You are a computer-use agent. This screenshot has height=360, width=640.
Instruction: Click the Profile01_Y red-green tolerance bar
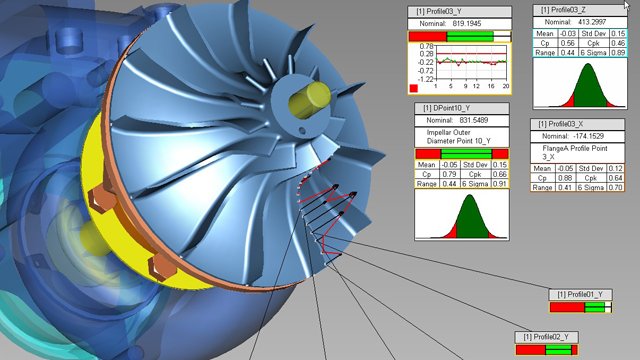[x=580, y=307]
